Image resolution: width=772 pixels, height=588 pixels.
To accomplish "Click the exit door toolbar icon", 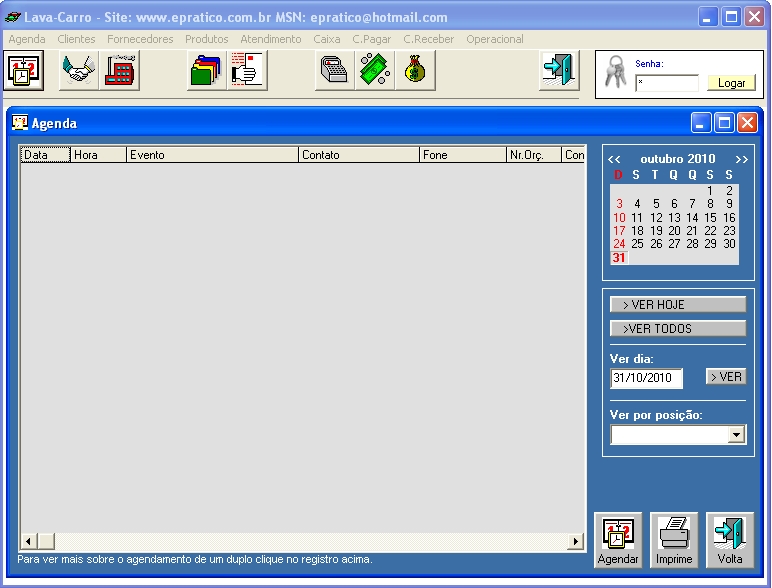I will pyautogui.click(x=558, y=71).
